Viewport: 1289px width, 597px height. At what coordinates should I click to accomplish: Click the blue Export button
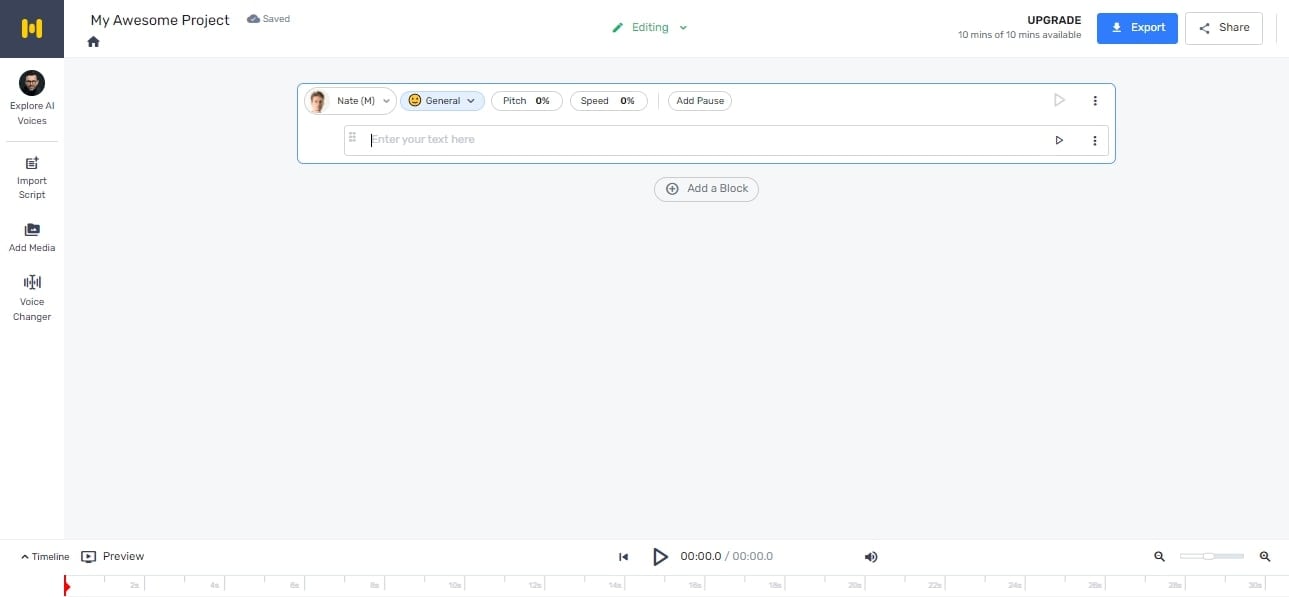pyautogui.click(x=1137, y=28)
